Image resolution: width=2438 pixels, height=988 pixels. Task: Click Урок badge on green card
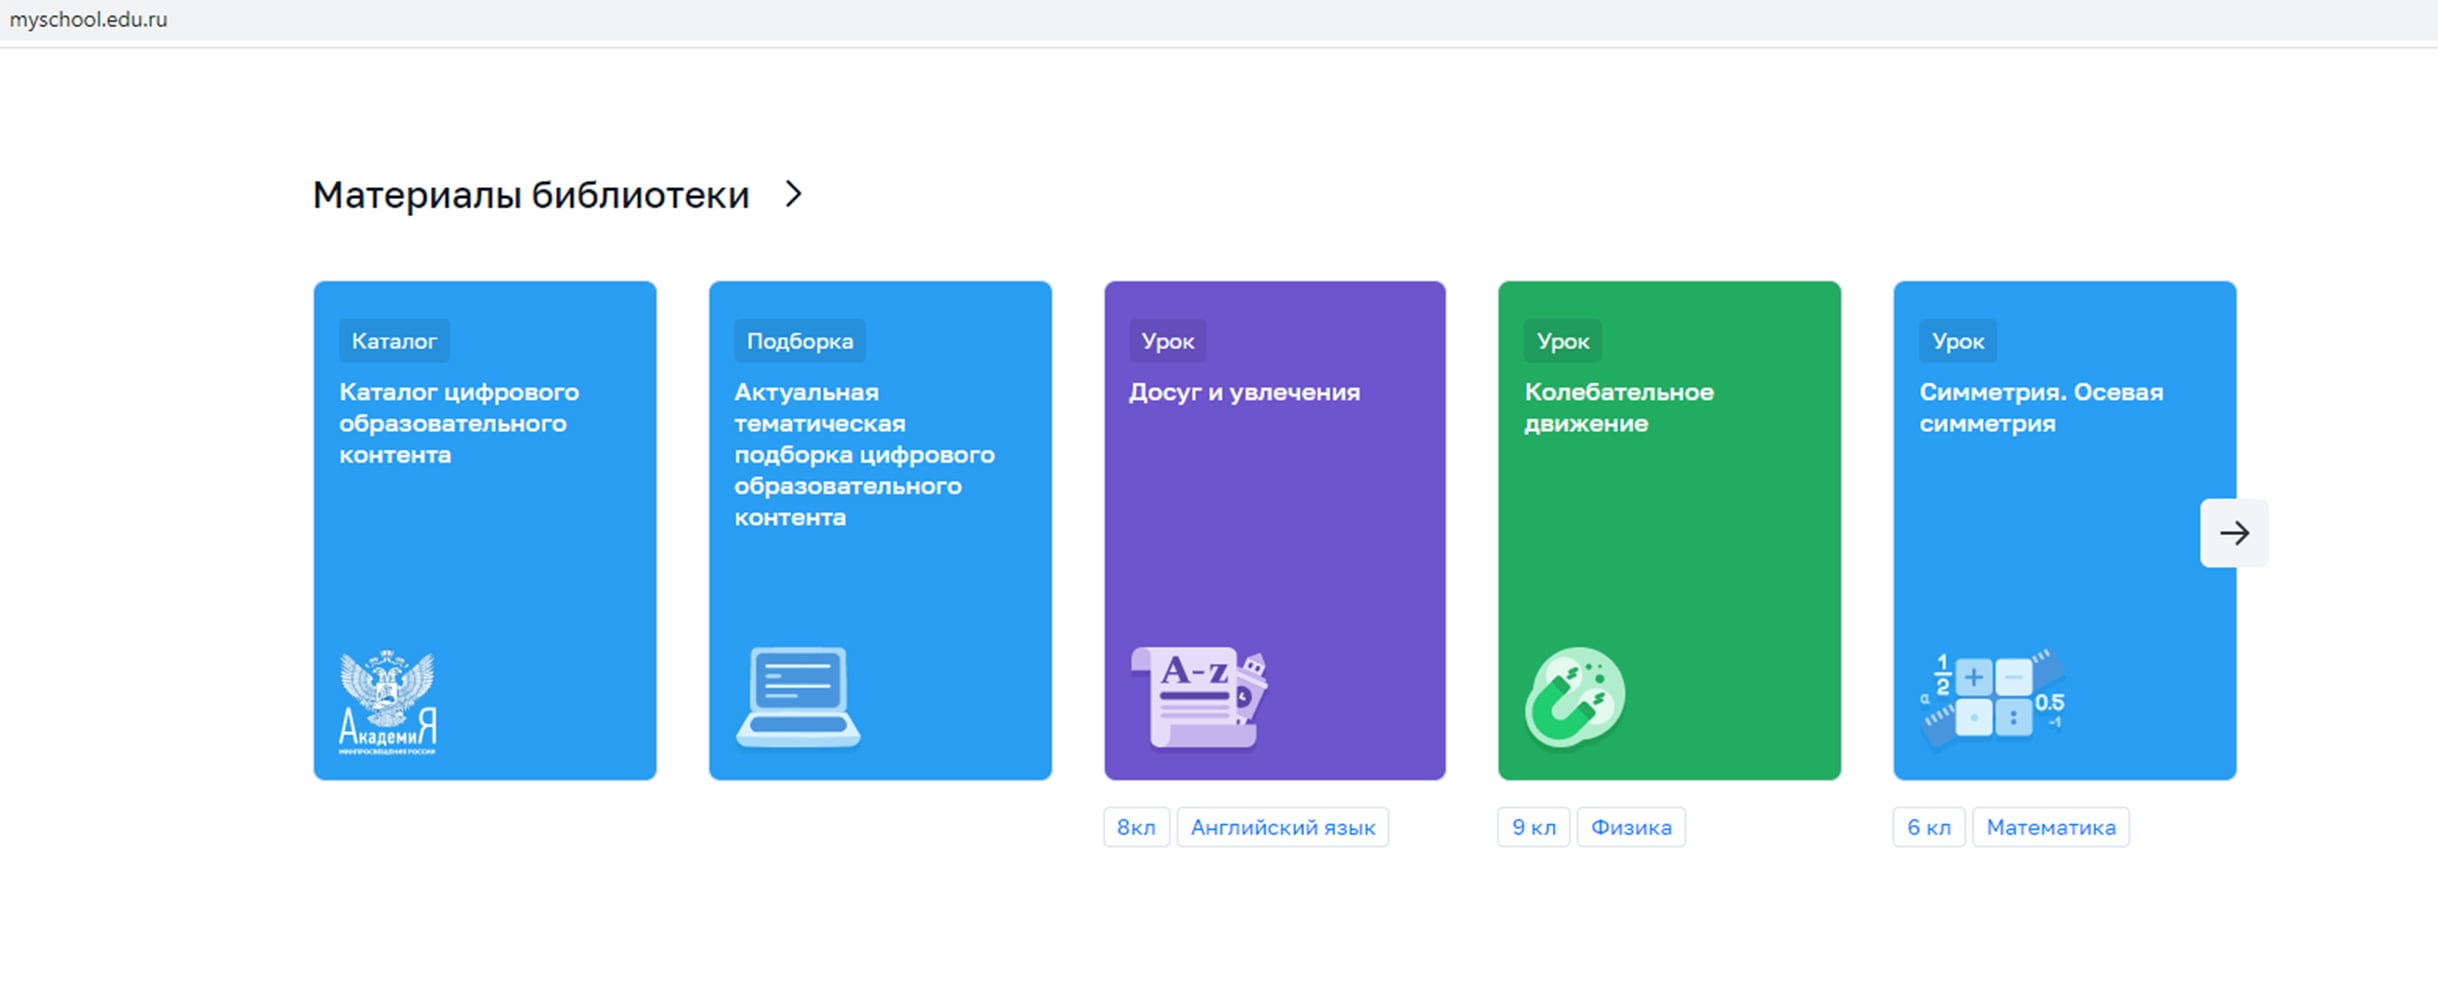click(1563, 341)
